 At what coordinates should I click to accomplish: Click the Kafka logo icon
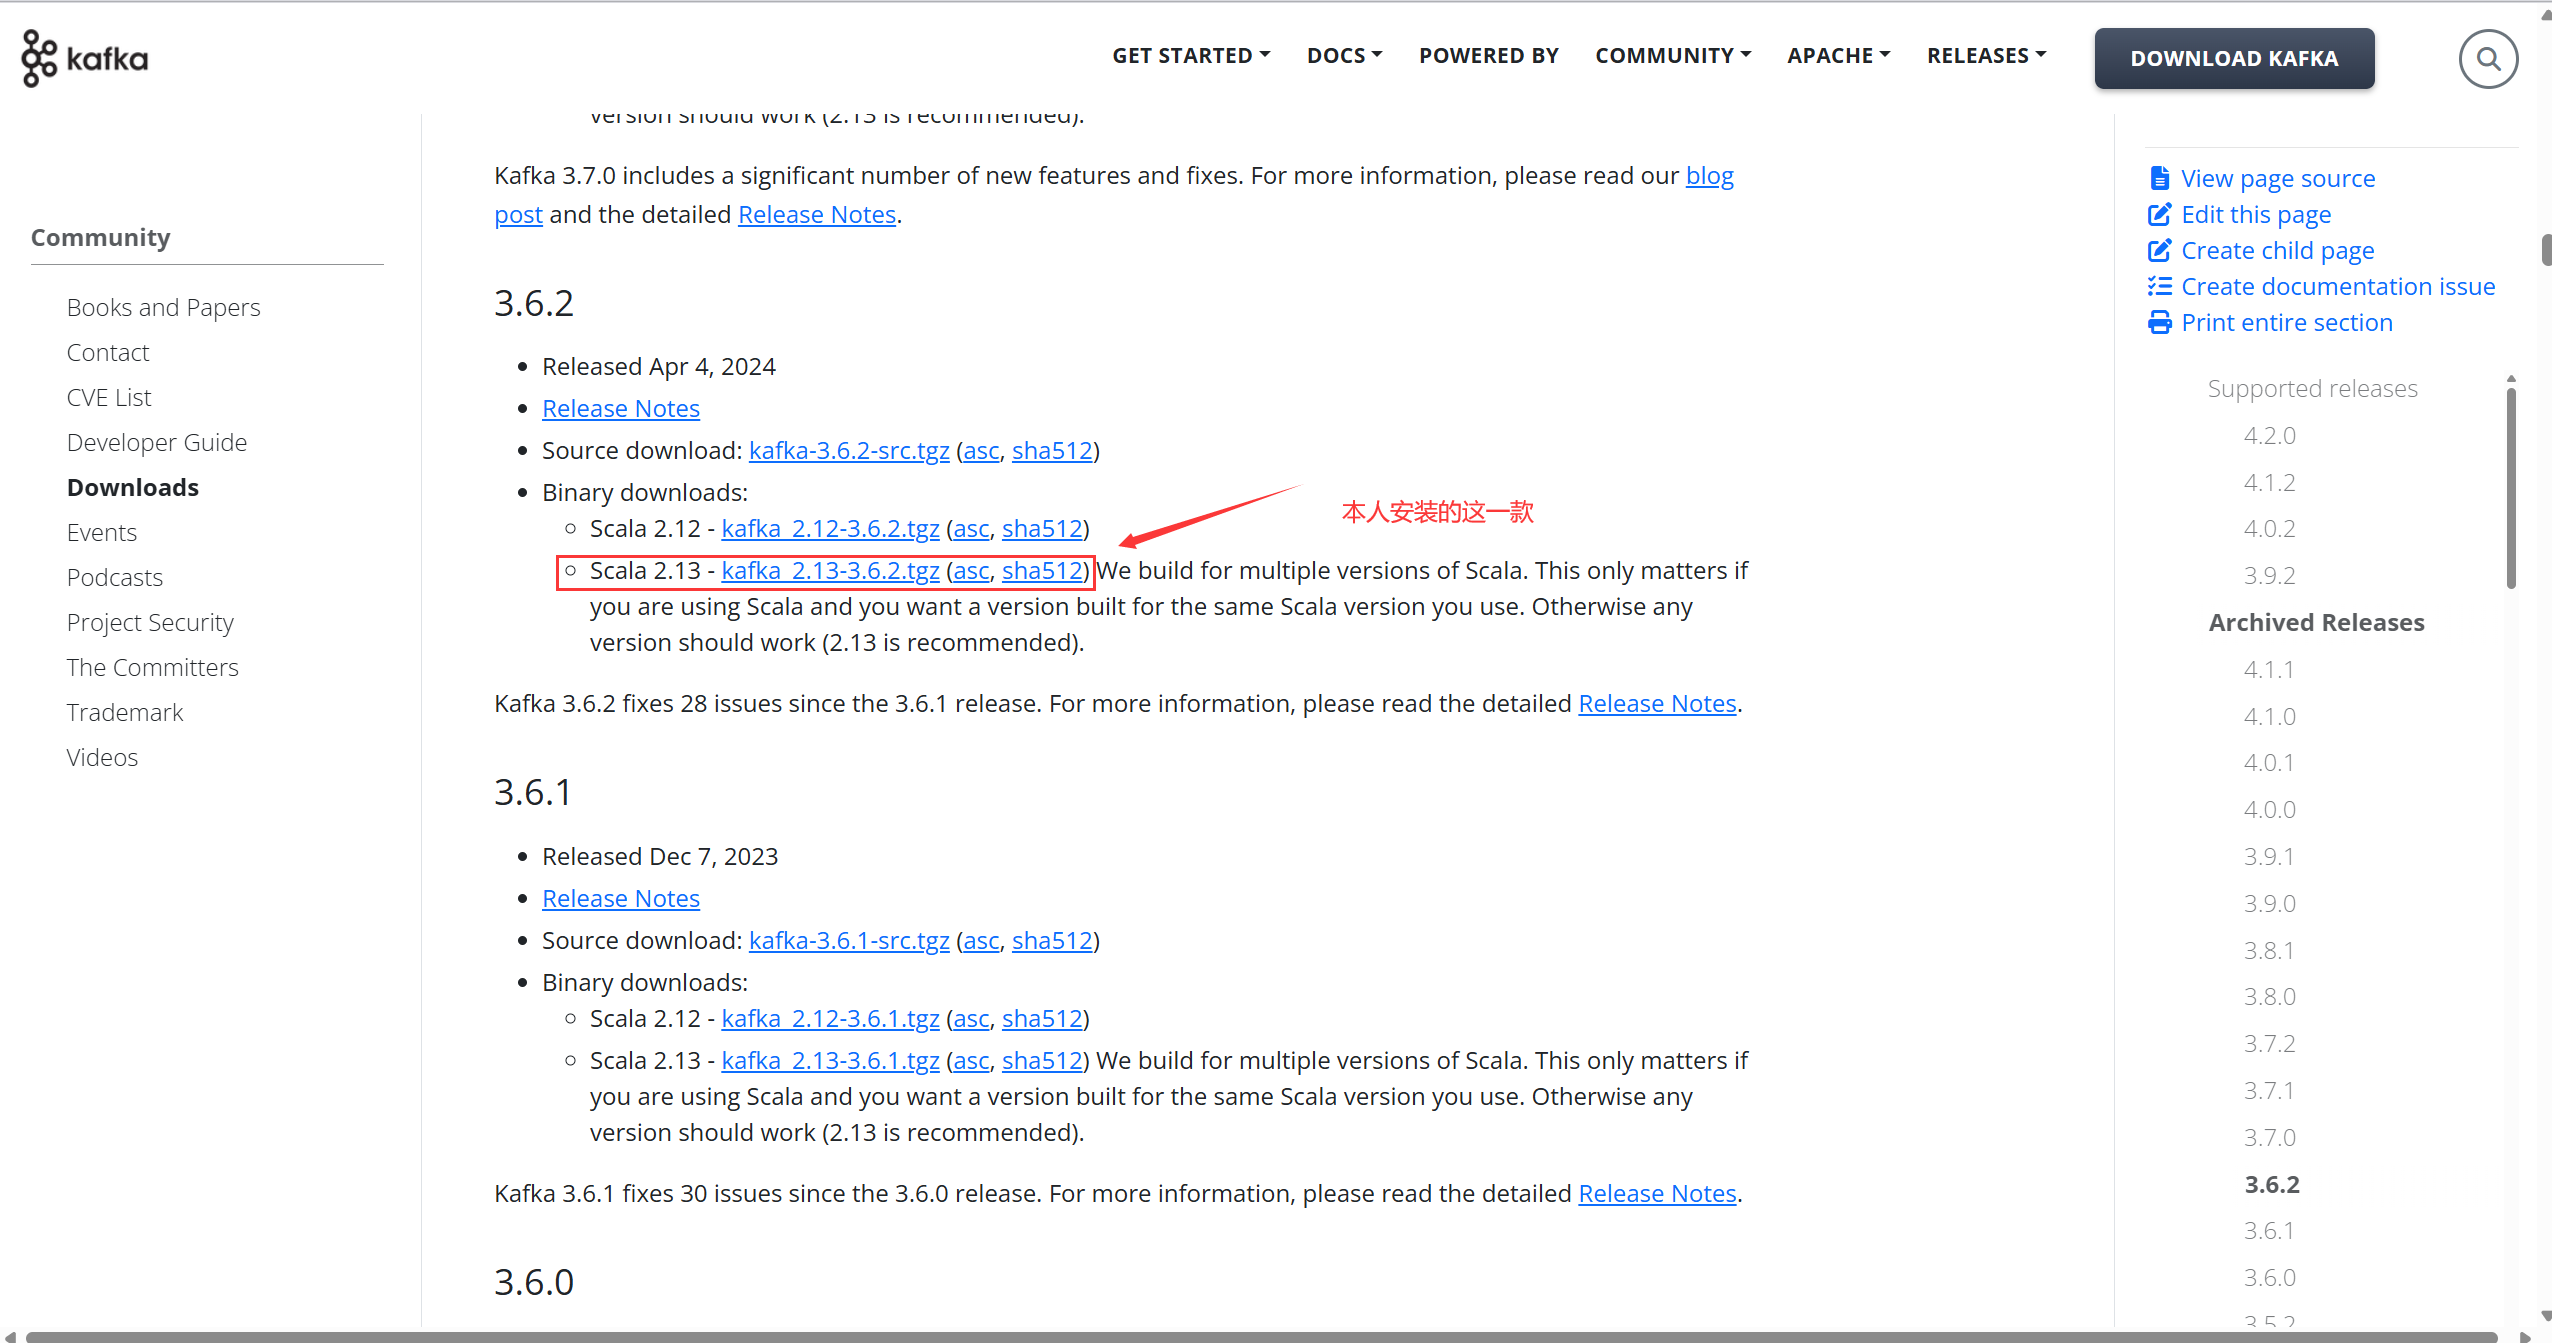[x=40, y=58]
